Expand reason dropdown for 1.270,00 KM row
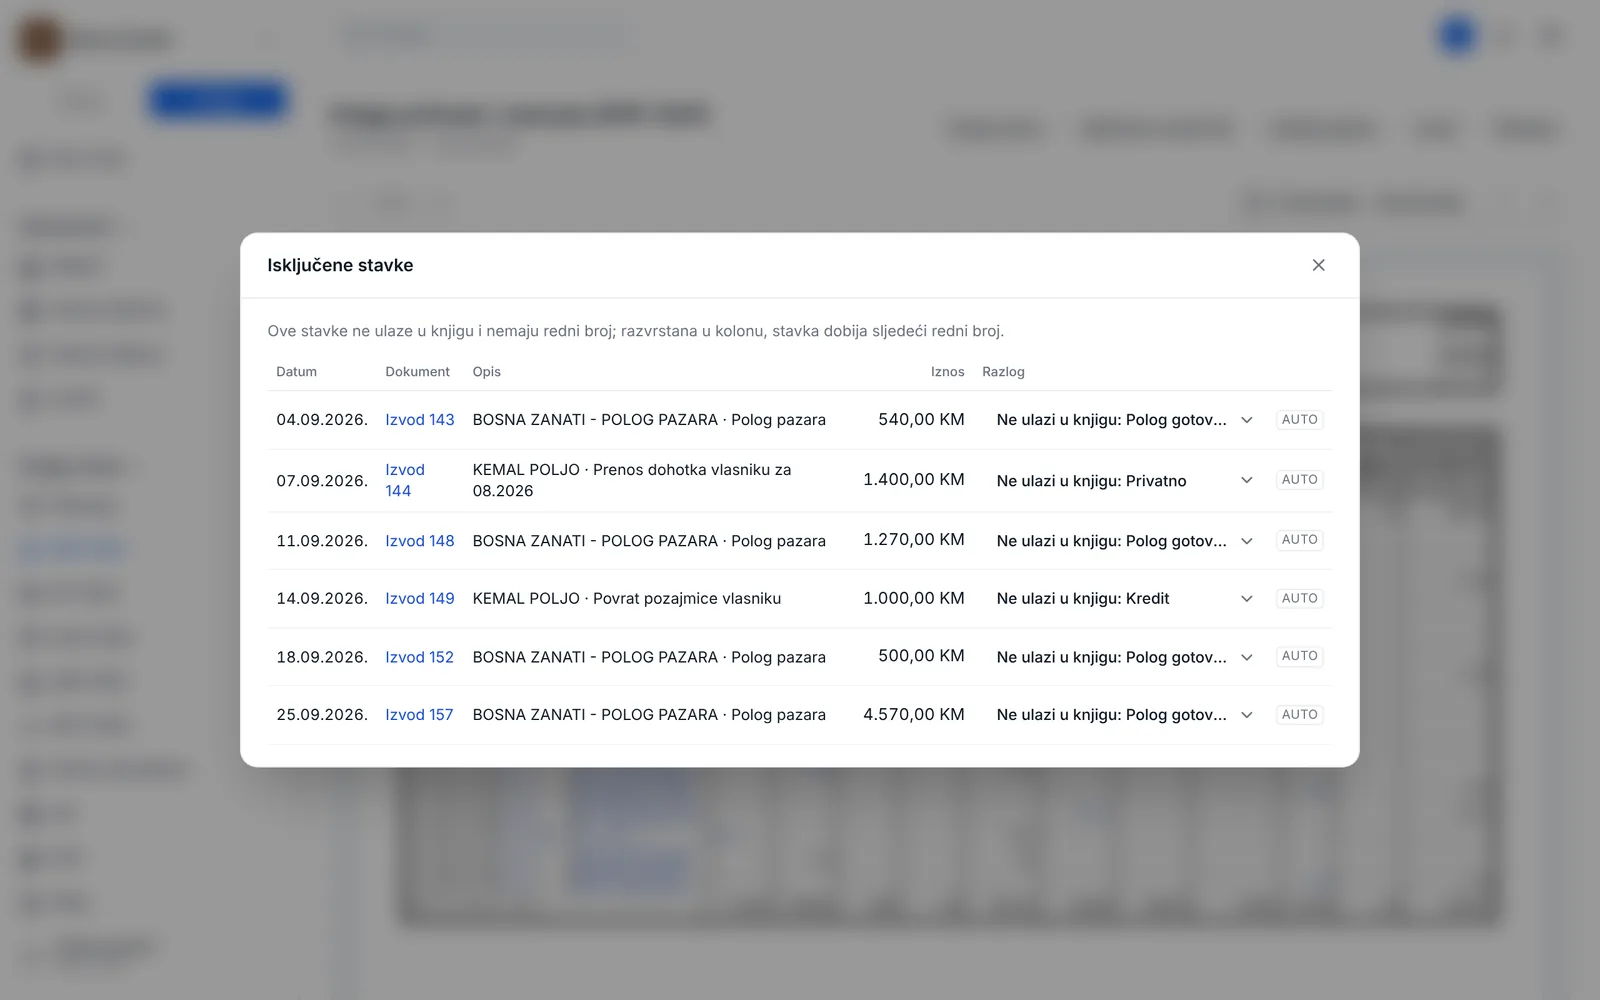The height and width of the screenshot is (1000, 1600). [x=1124, y=541]
